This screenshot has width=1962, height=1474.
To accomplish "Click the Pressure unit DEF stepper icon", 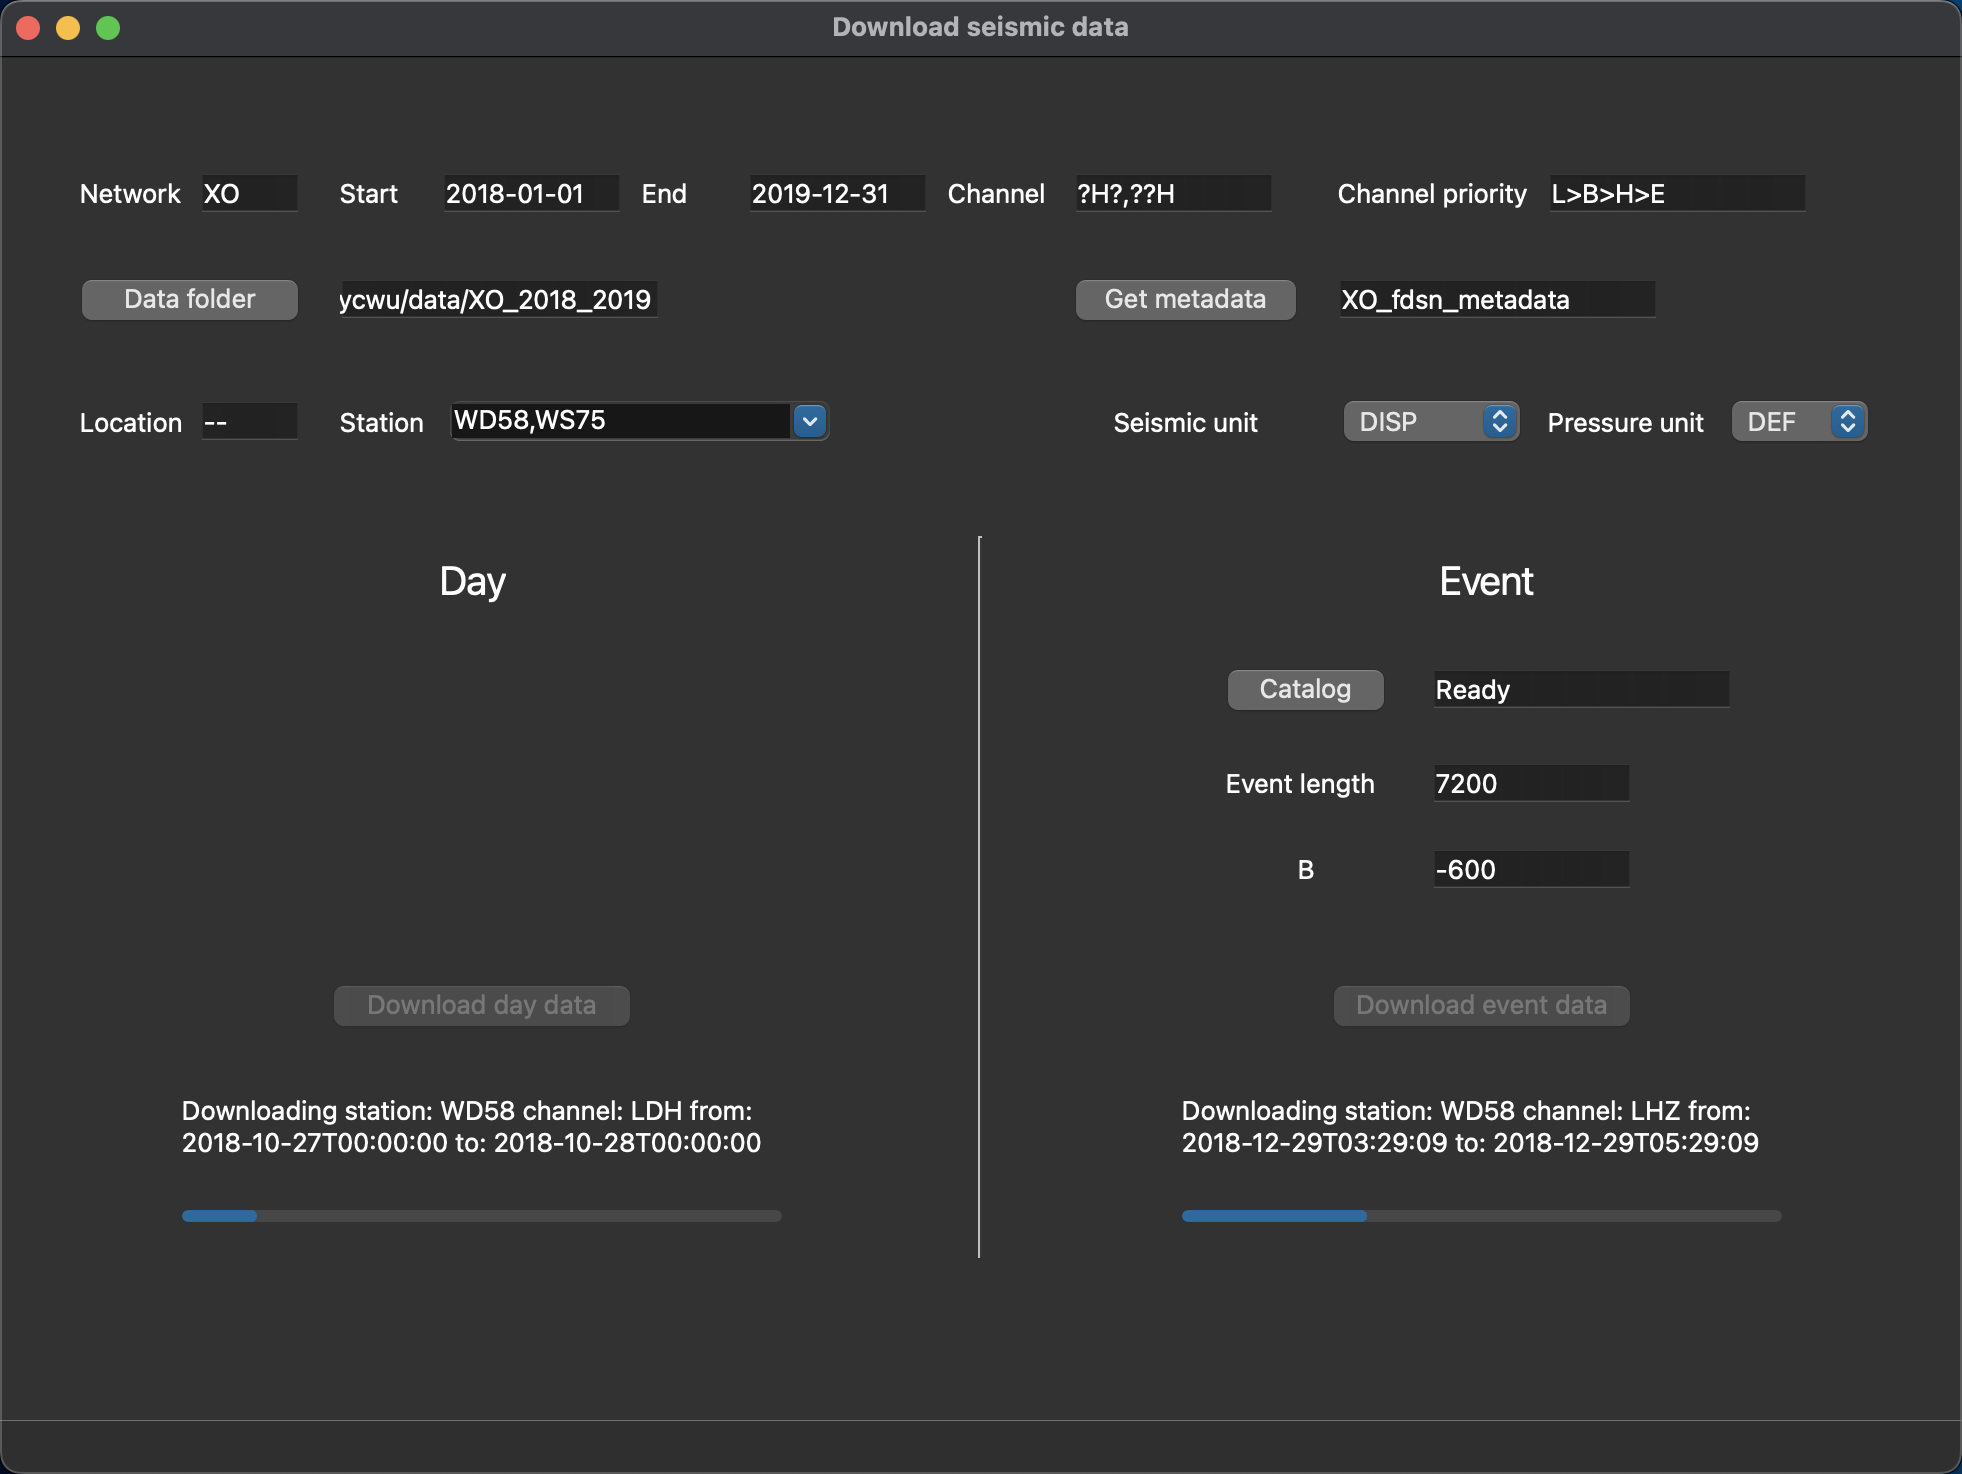I will click(1847, 420).
